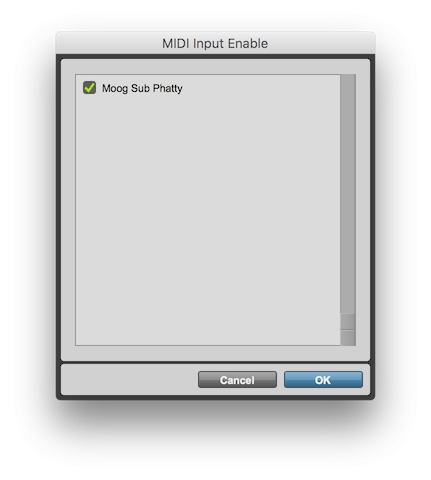
Task: Click the middle of the scrollbar track
Action: [348, 193]
